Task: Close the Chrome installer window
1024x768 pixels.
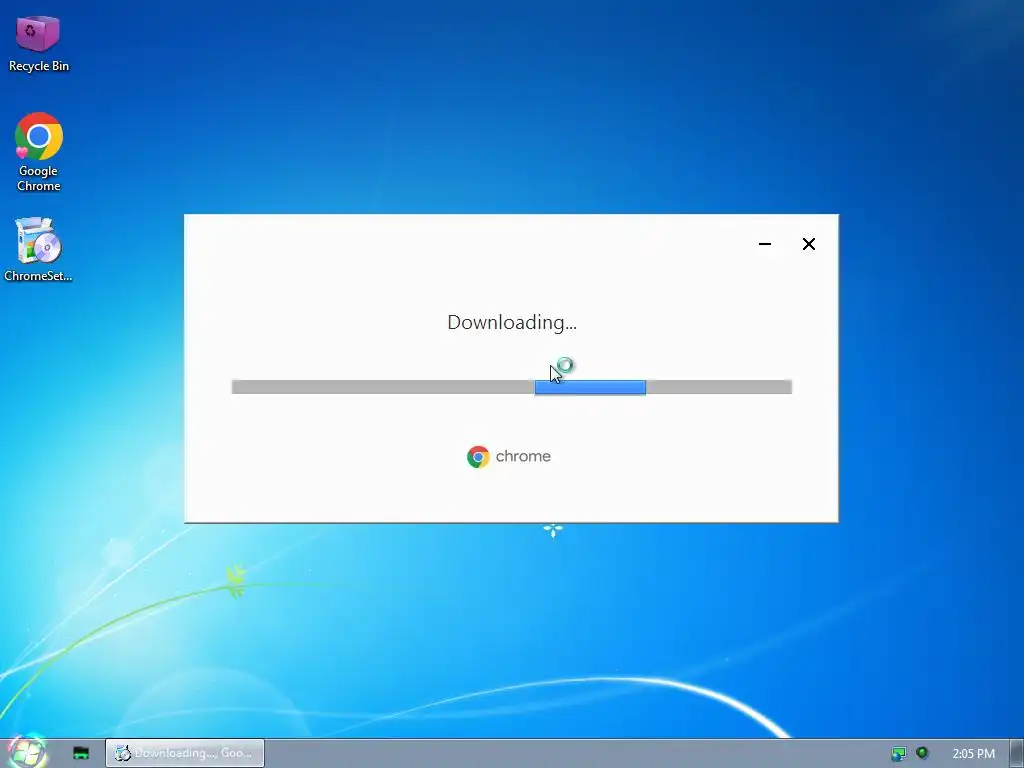Action: (808, 244)
